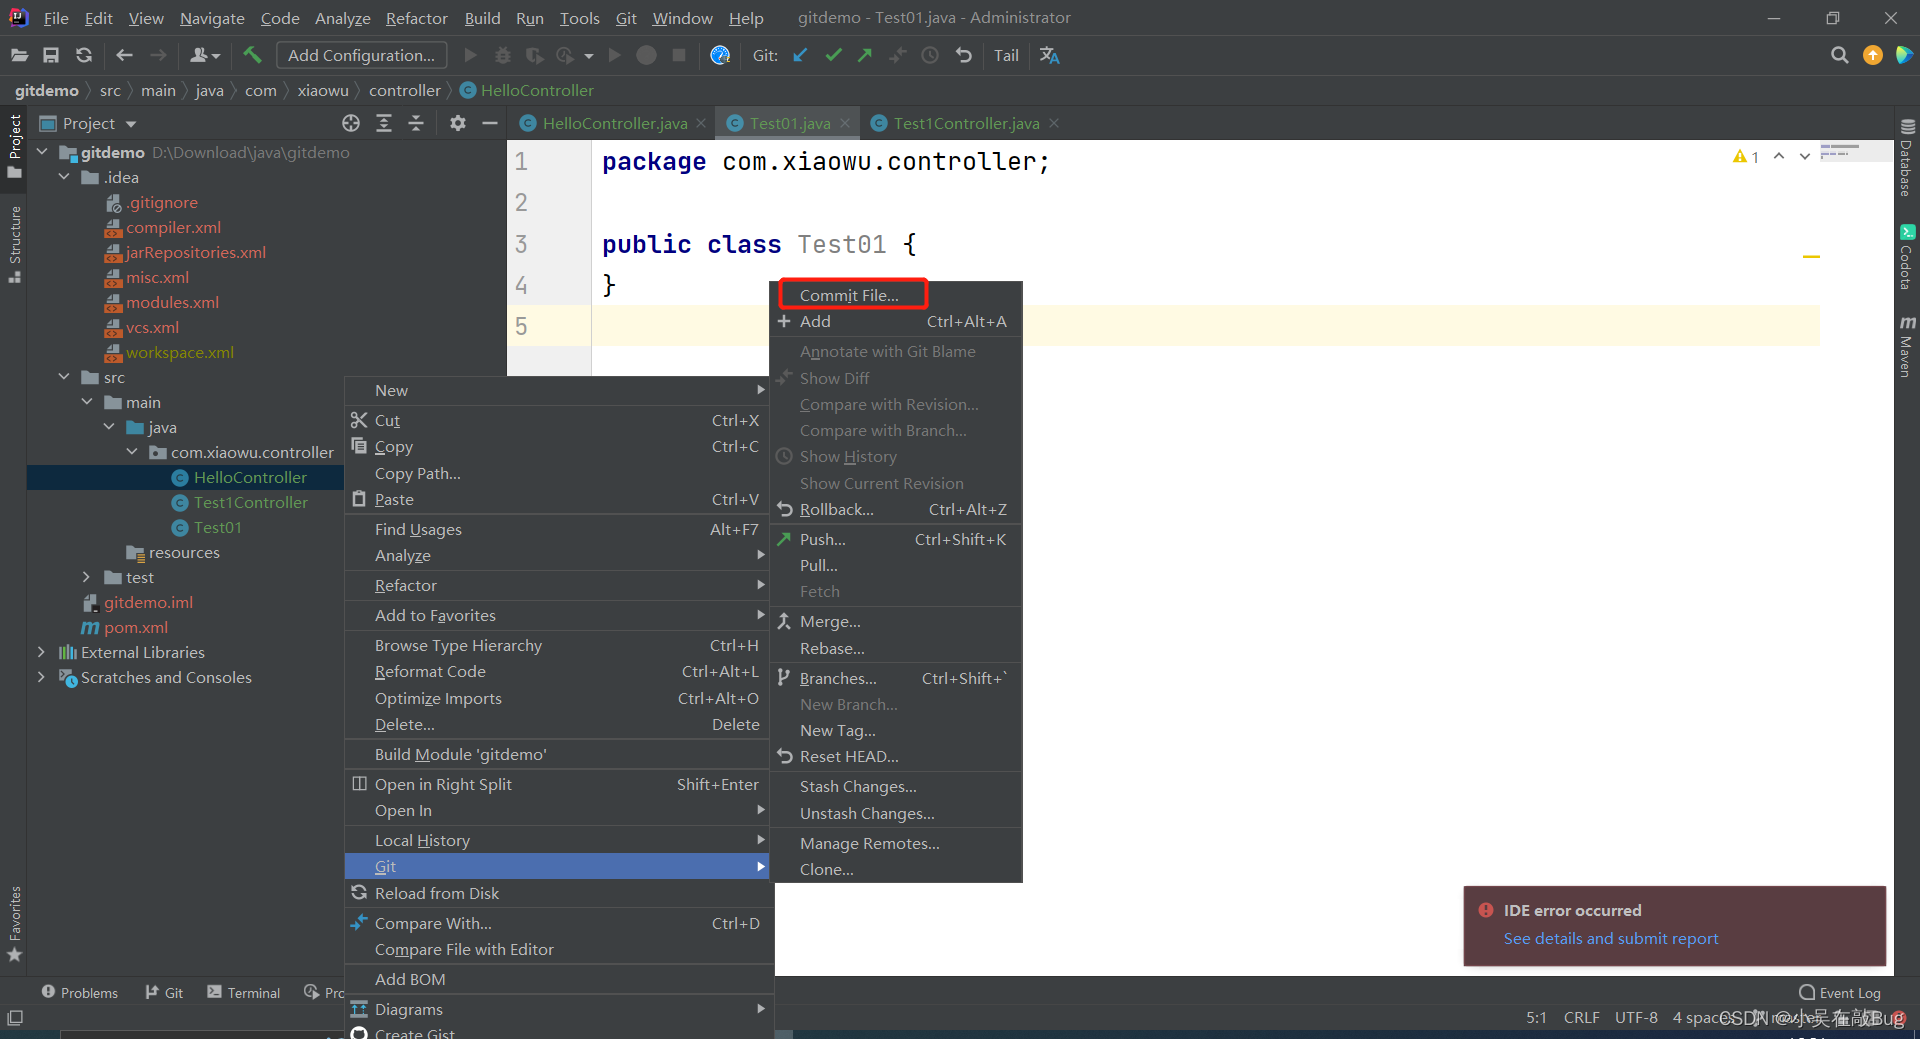Click the Tail toolbar button

tap(1006, 56)
